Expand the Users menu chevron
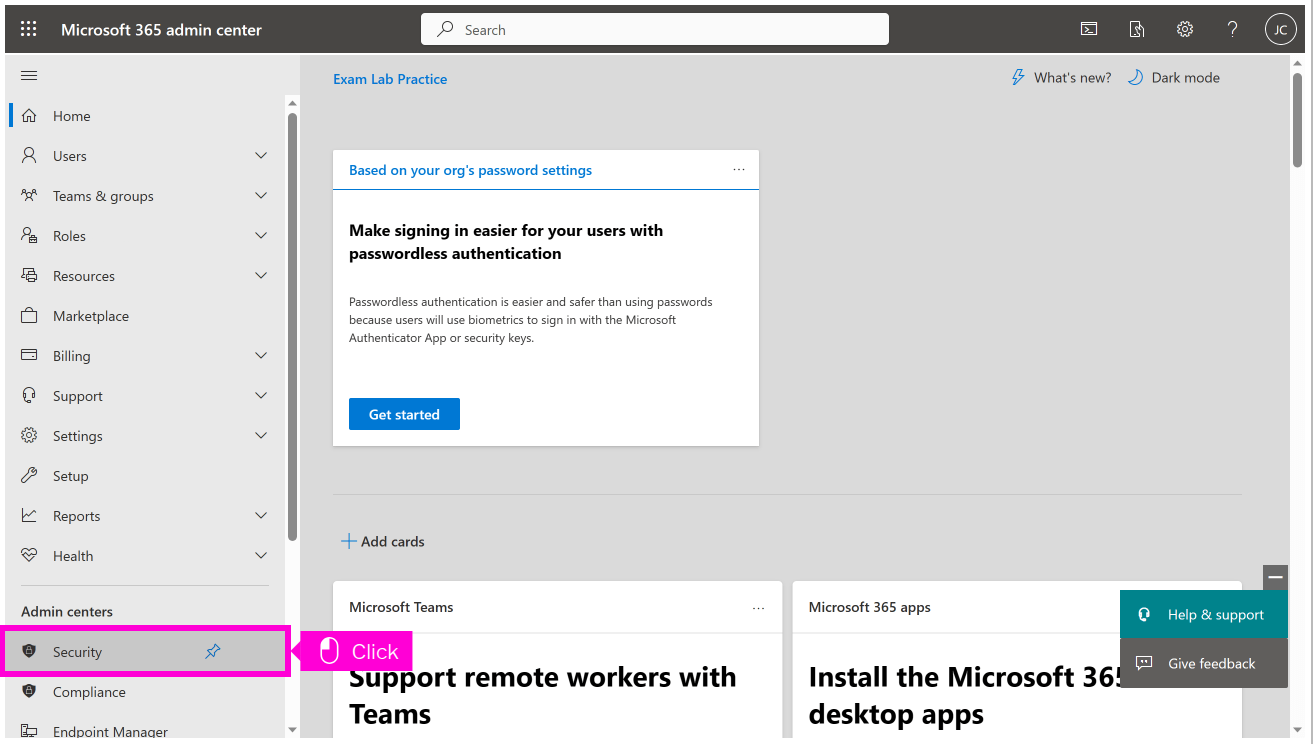 pyautogui.click(x=261, y=156)
